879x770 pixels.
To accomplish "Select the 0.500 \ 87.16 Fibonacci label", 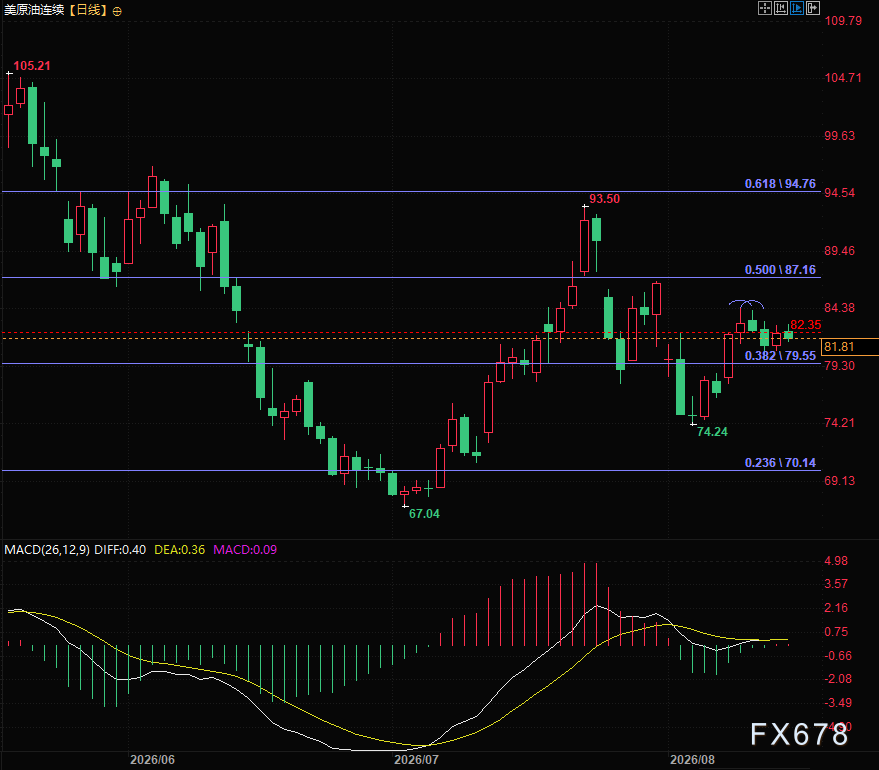I will click(x=780, y=270).
